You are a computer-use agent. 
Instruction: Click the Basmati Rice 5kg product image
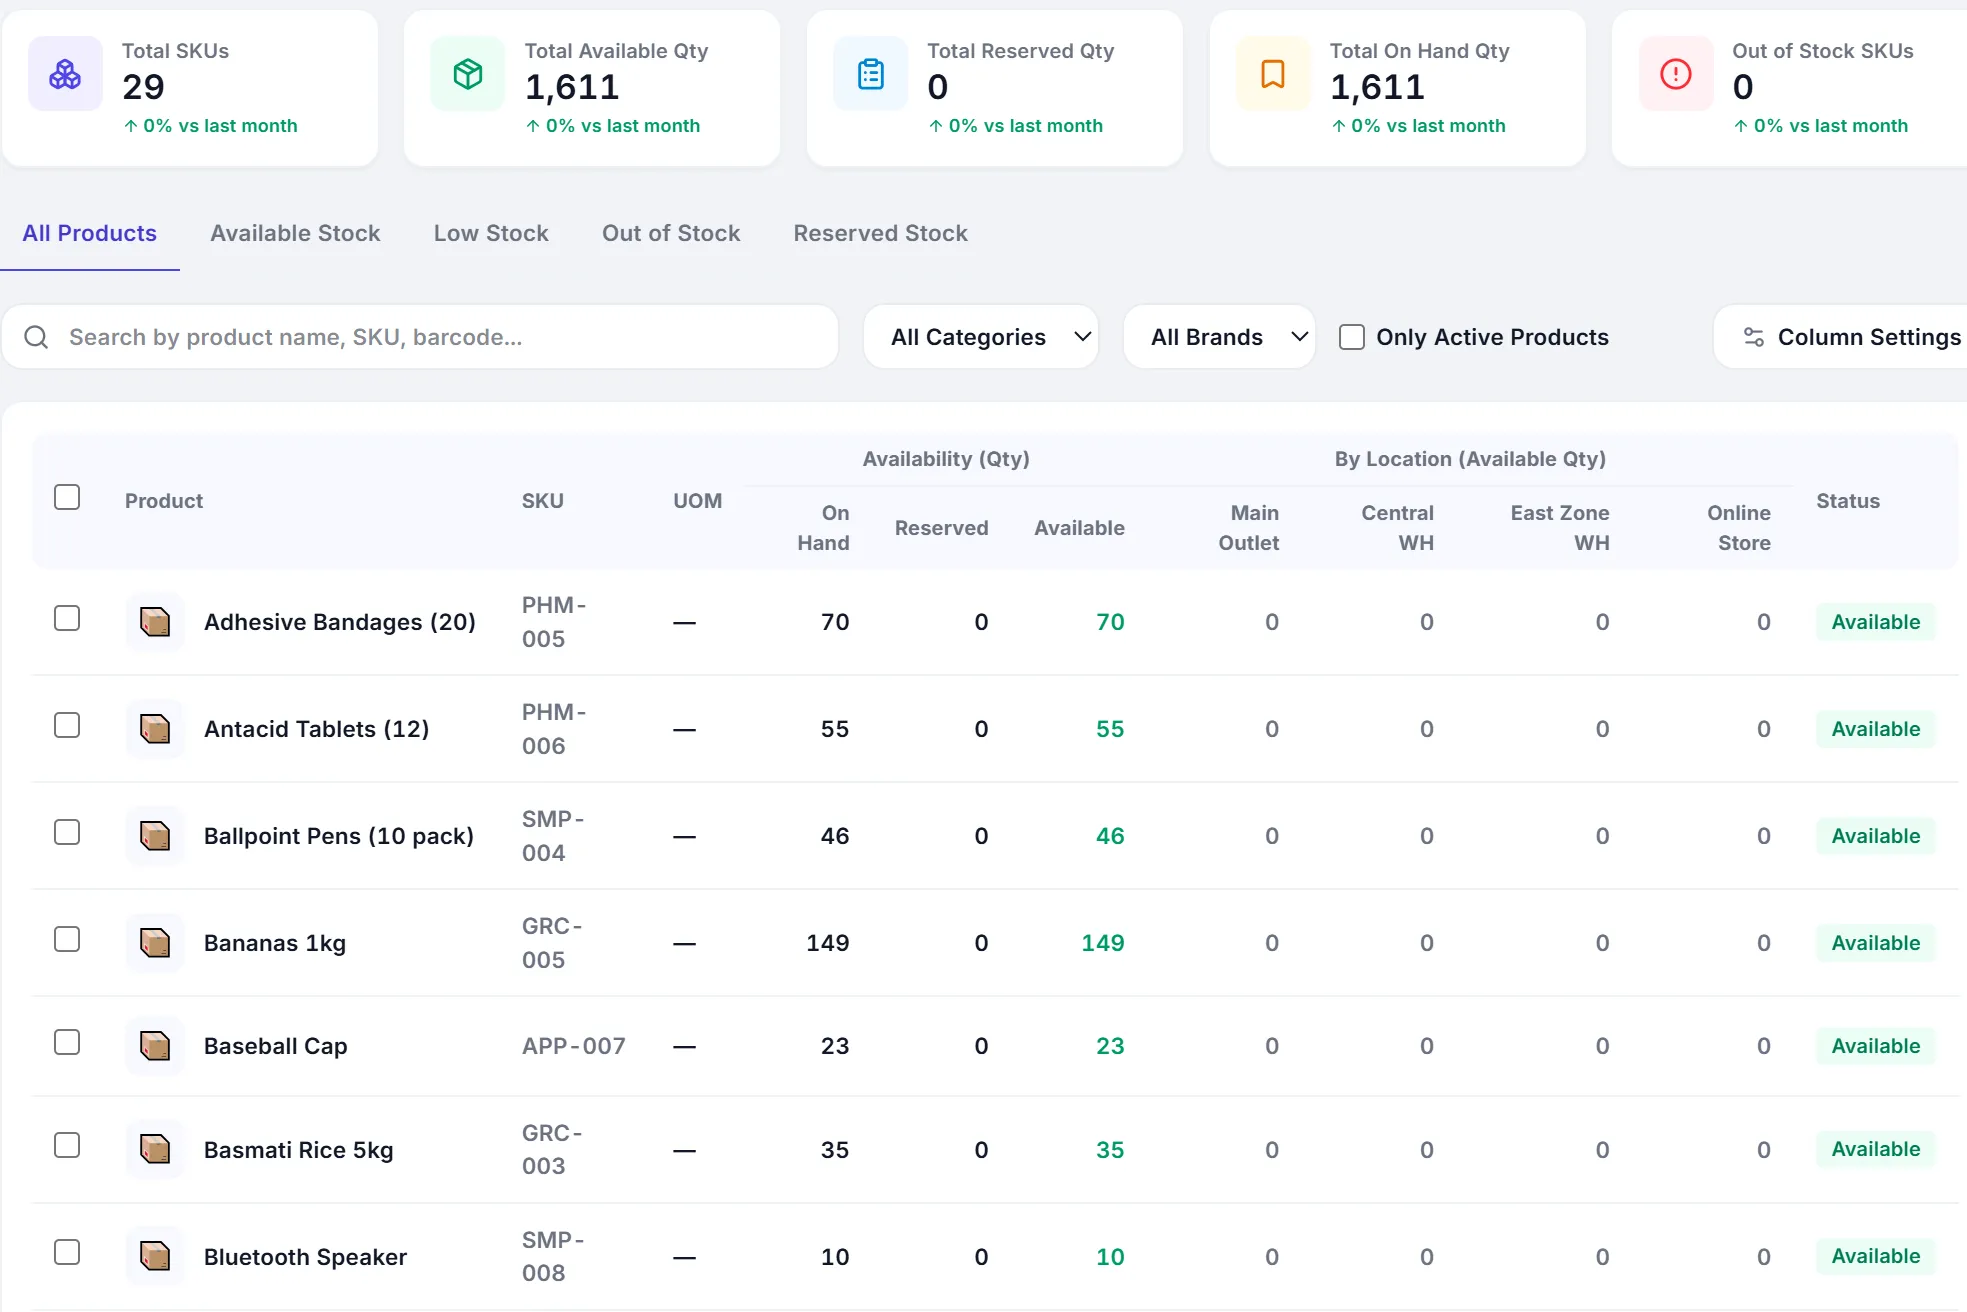(x=155, y=1150)
